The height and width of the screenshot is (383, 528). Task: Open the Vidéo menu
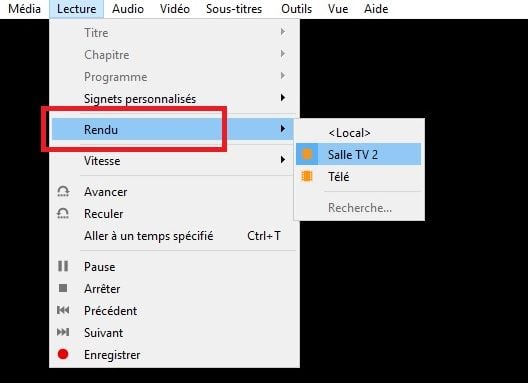click(x=175, y=9)
